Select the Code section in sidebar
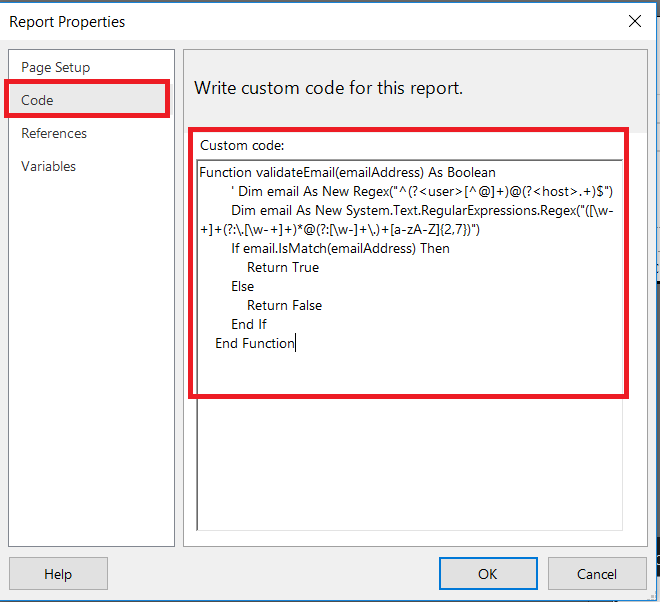The image size is (660, 602). pos(38,100)
